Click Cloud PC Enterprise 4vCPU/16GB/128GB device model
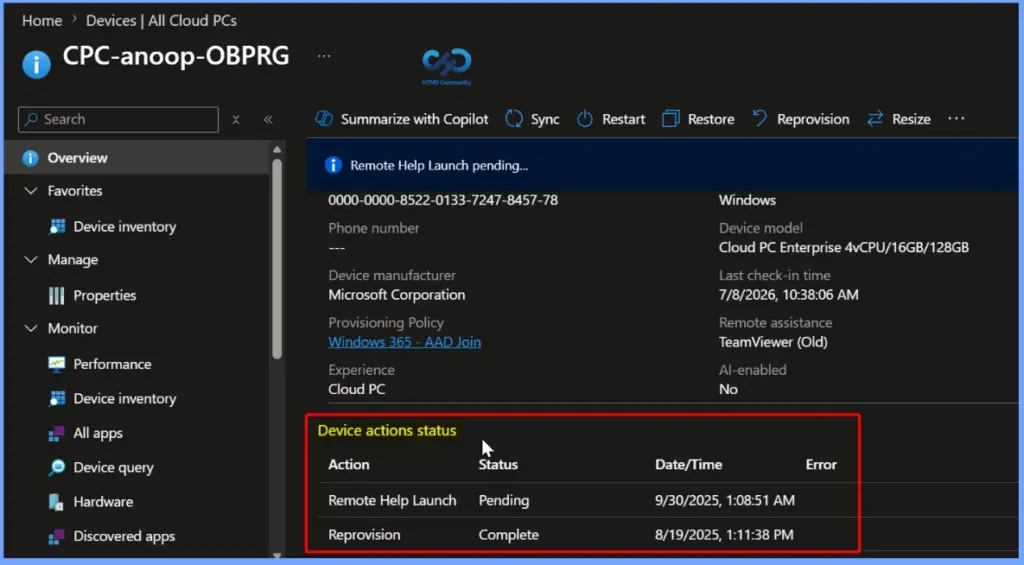Screen dimensions: 1024x565 tap(844, 248)
